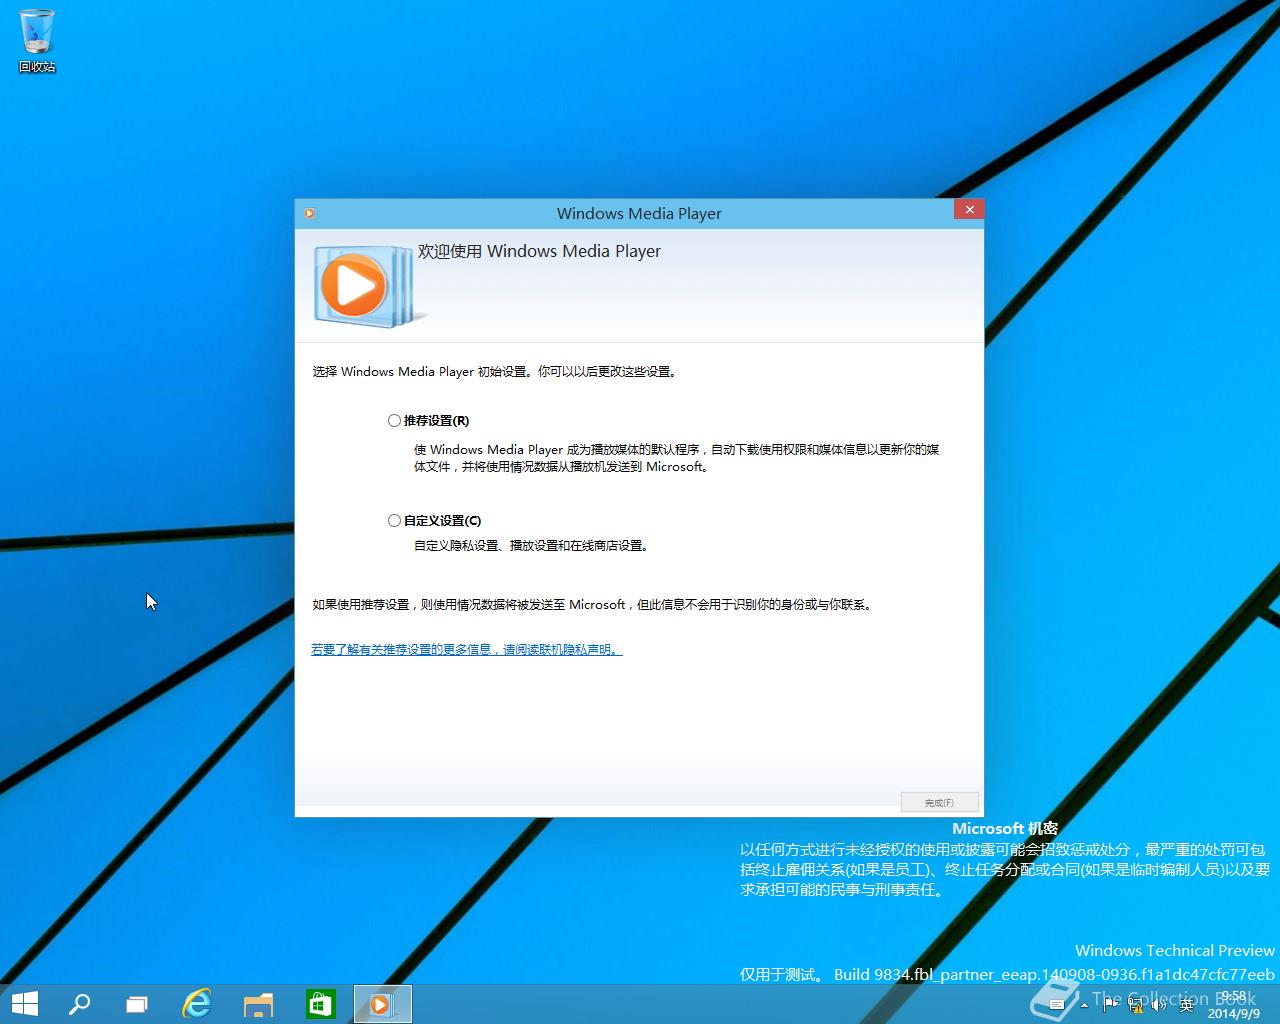Click the Windows Media Player title bar icon
1280x1024 pixels.
pos(310,213)
